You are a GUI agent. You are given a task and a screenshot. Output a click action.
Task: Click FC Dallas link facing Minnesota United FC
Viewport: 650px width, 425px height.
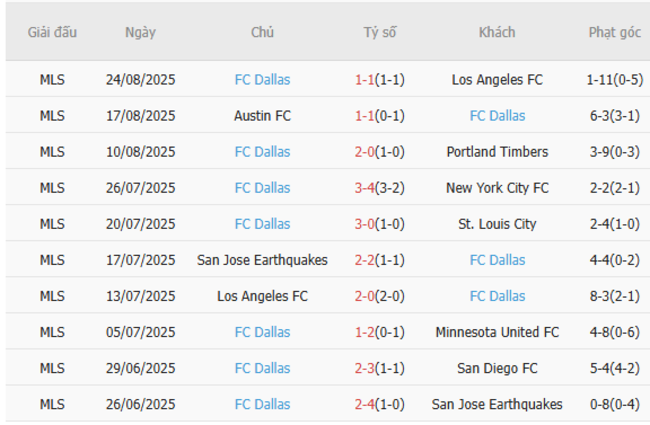pyautogui.click(x=262, y=332)
